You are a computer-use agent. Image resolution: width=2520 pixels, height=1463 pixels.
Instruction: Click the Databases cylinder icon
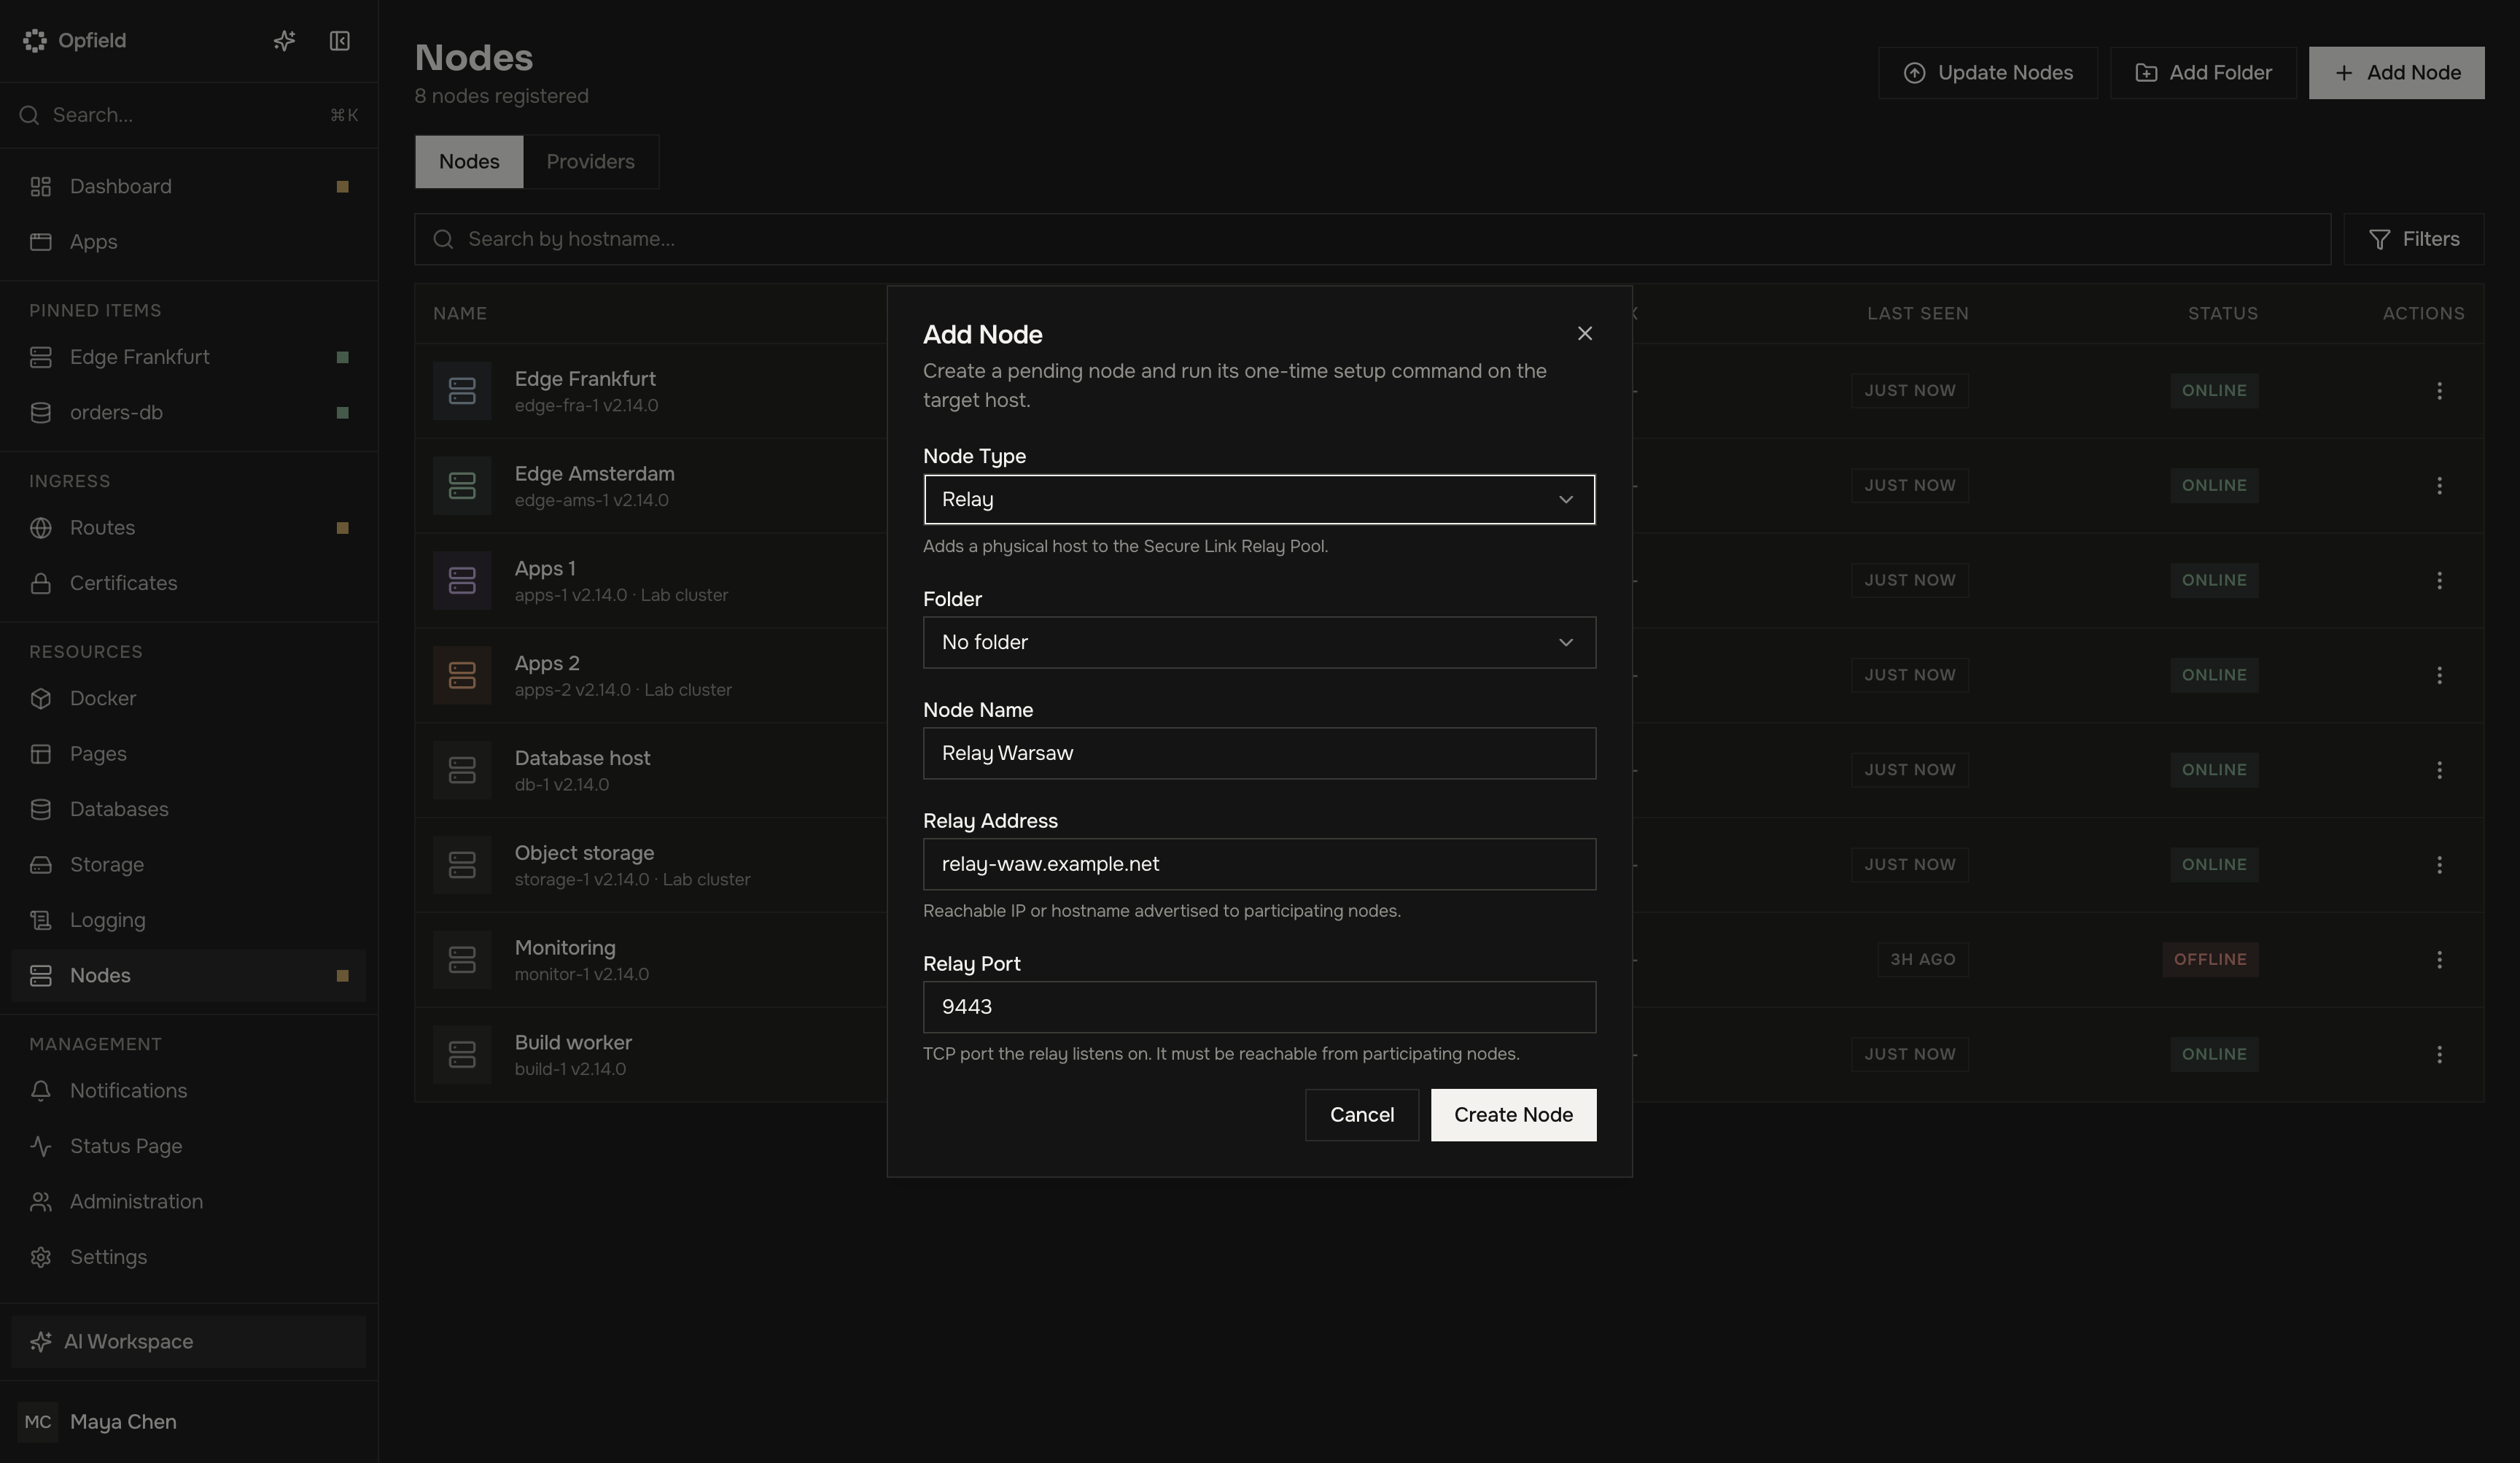coord(41,810)
